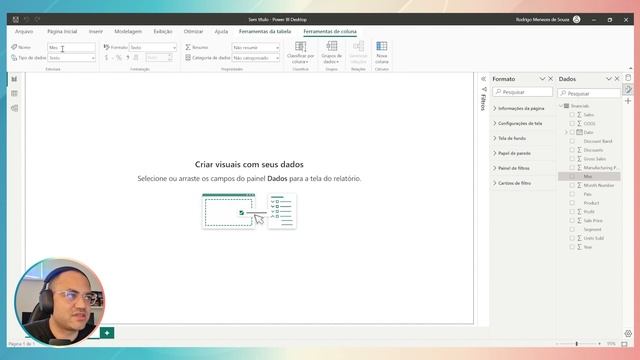Switch to Modelagem tab
Viewport: 640px width, 360px height.
tap(128, 31)
